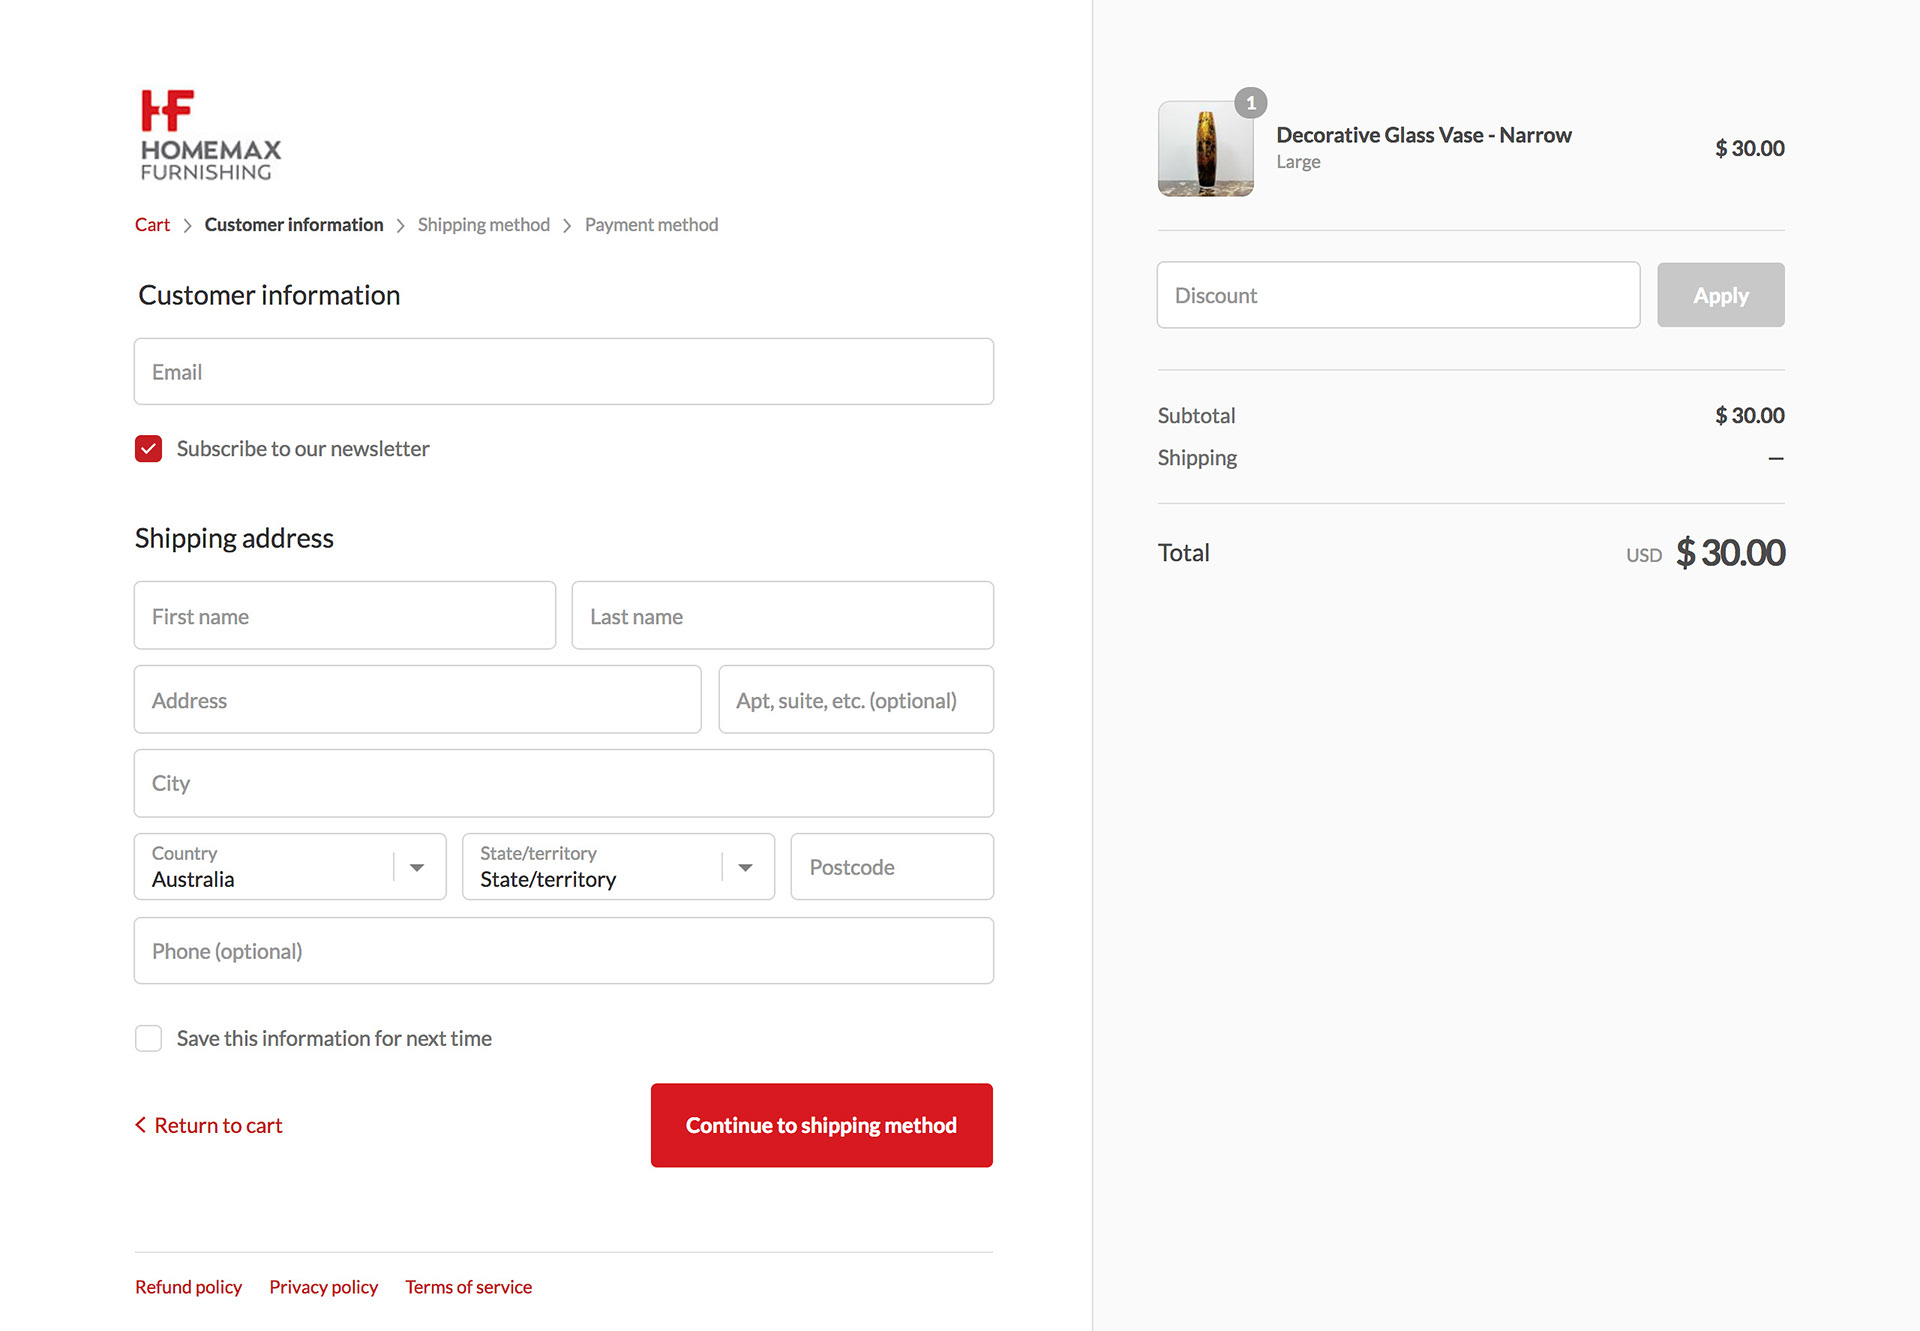The height and width of the screenshot is (1331, 1920).
Task: Select Shipping method breadcrumb step
Action: (483, 225)
